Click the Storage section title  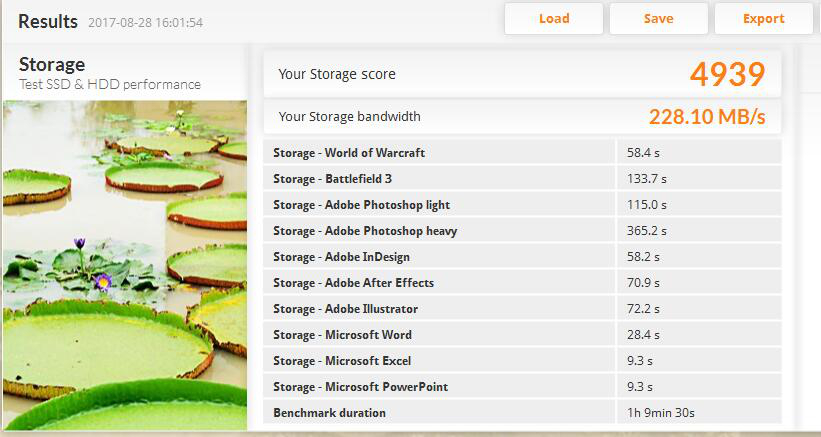52,65
